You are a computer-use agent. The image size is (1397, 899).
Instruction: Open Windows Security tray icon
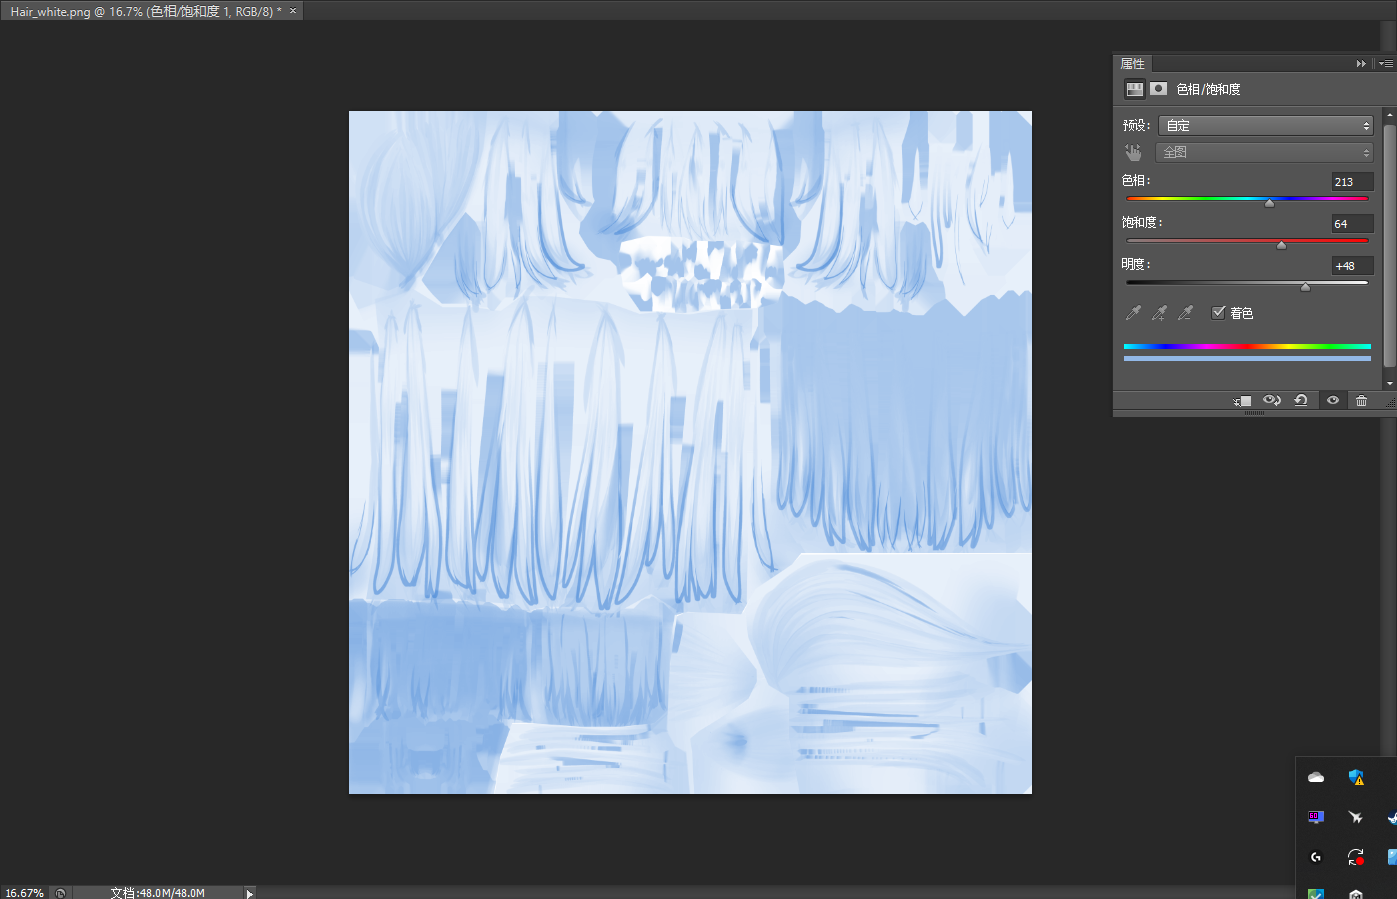pyautogui.click(x=1356, y=777)
